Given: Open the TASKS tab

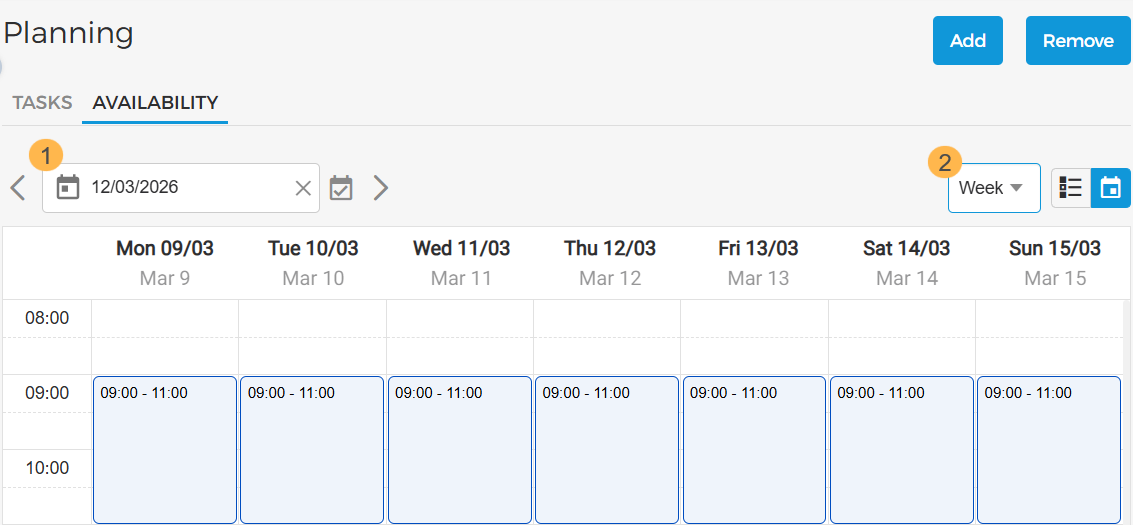Looking at the screenshot, I should point(42,103).
